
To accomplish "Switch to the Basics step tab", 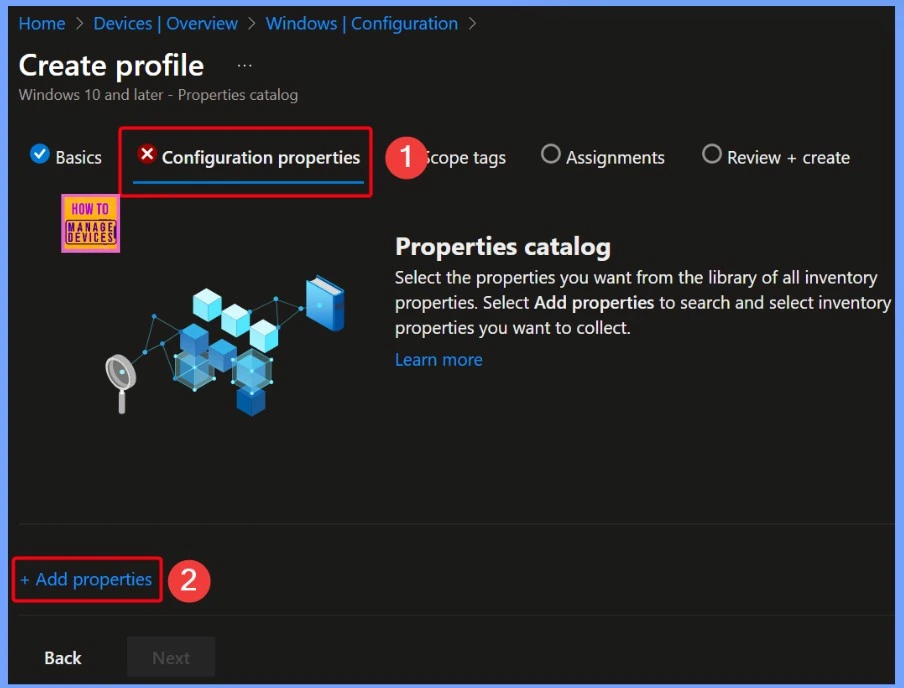I will click(x=66, y=157).
